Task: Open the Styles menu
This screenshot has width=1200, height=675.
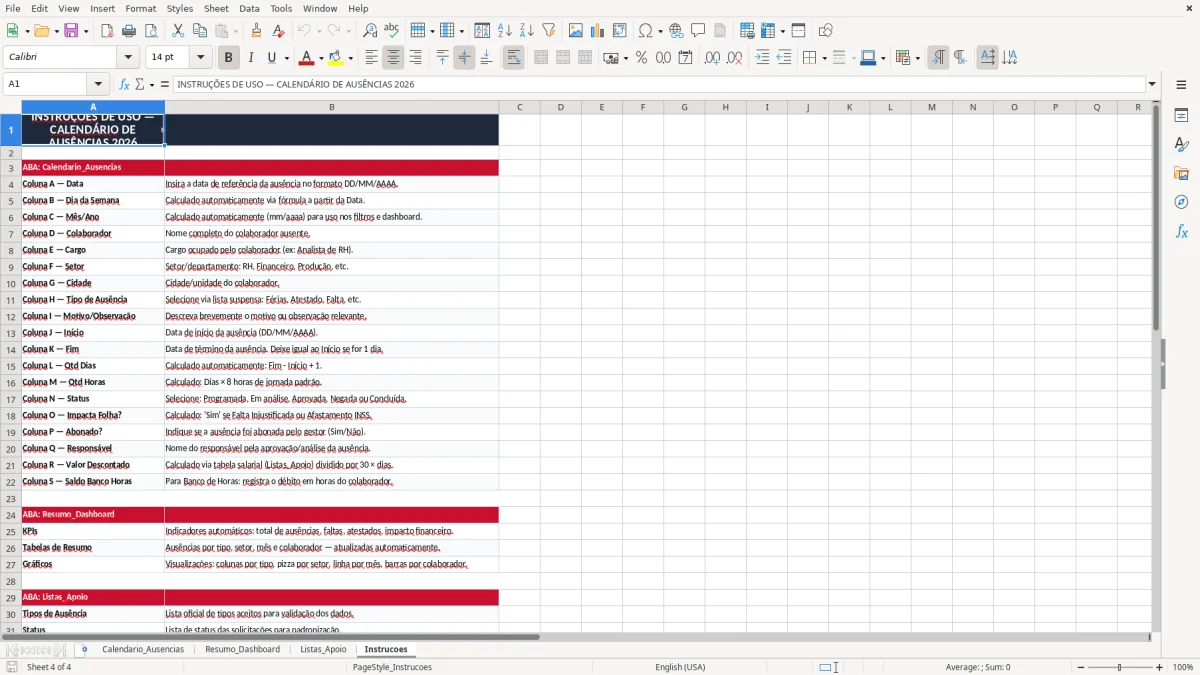Action: tap(180, 8)
